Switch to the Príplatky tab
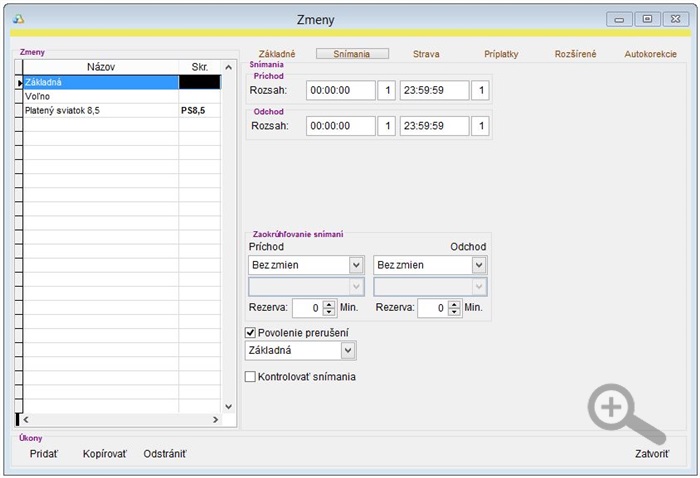The width and height of the screenshot is (700, 478). click(x=501, y=54)
